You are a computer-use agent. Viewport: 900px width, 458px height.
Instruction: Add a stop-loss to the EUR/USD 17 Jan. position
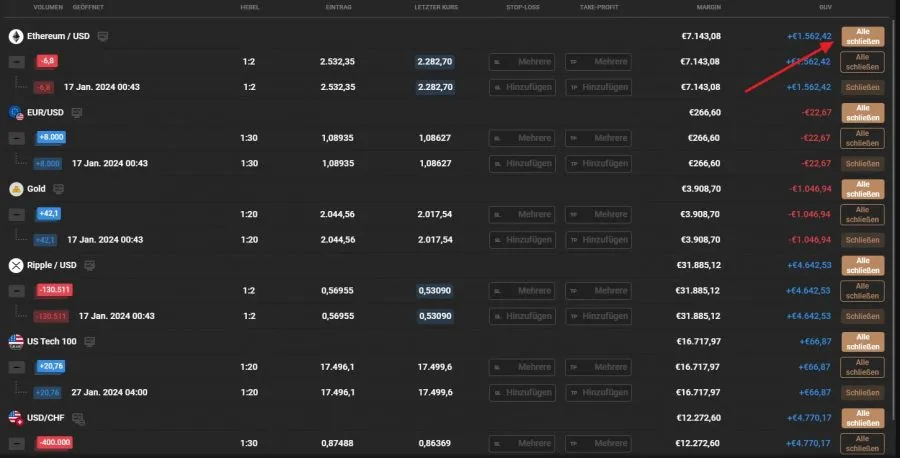pyautogui.click(x=522, y=163)
